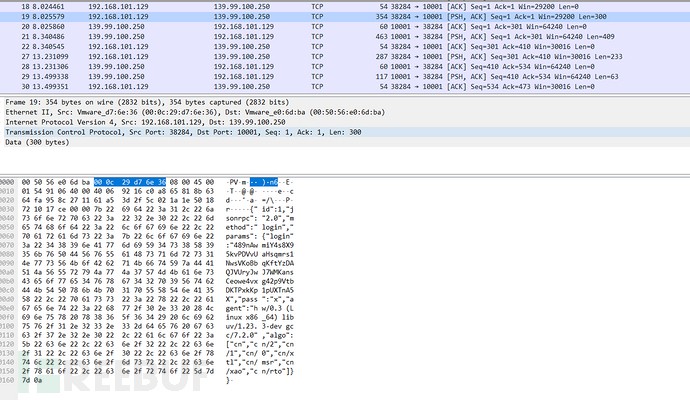Click ASCII text showing params login
Screen dimensions: 690x400
(x=260, y=236)
